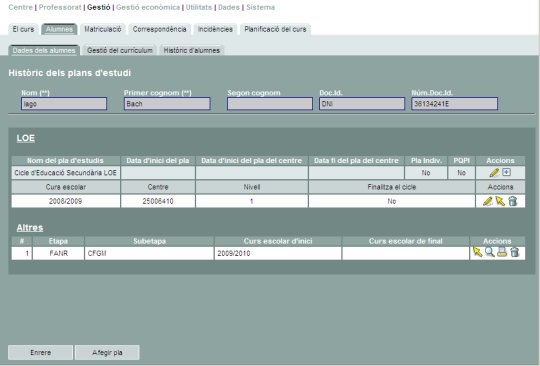Click the Primer cognom field containing Bach
540x366 pixels.
point(167,104)
